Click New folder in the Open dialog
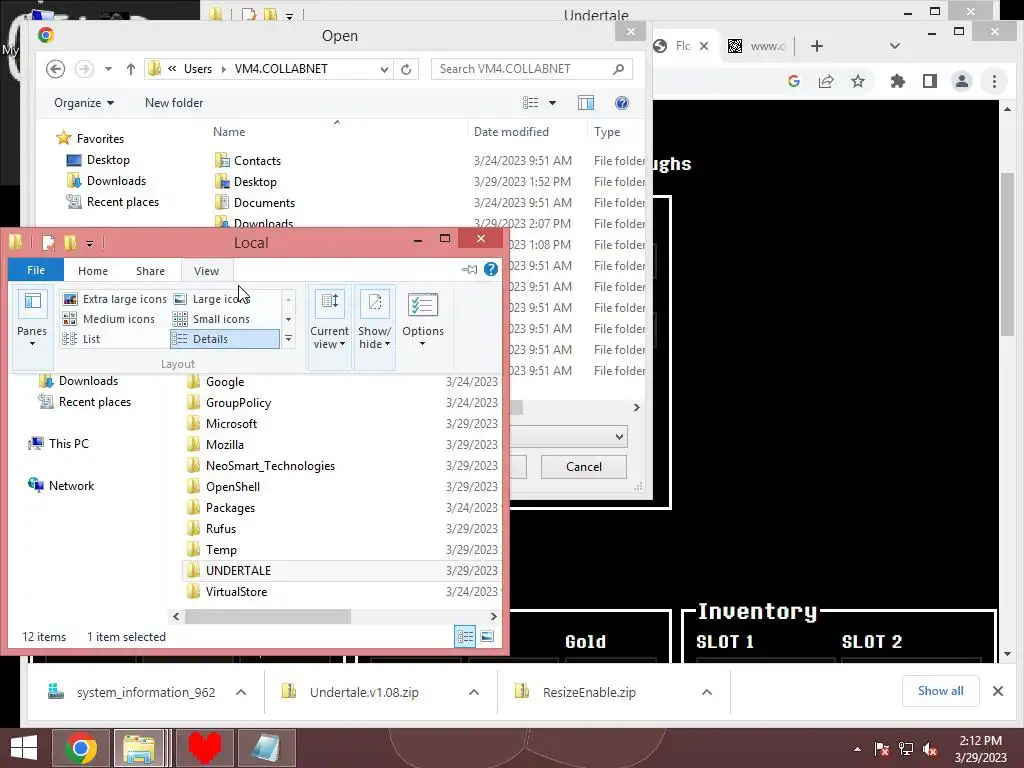The width and height of the screenshot is (1024, 768). click(x=174, y=103)
